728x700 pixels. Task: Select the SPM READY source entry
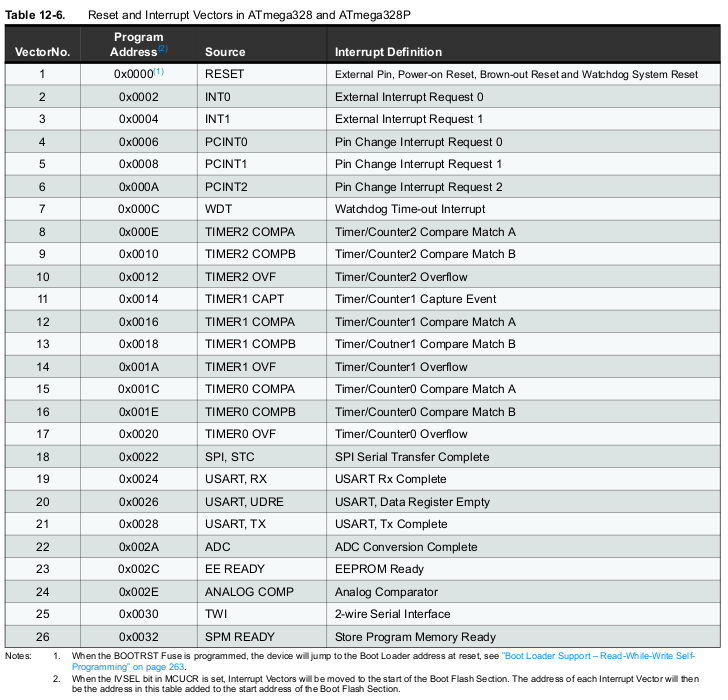coord(239,637)
